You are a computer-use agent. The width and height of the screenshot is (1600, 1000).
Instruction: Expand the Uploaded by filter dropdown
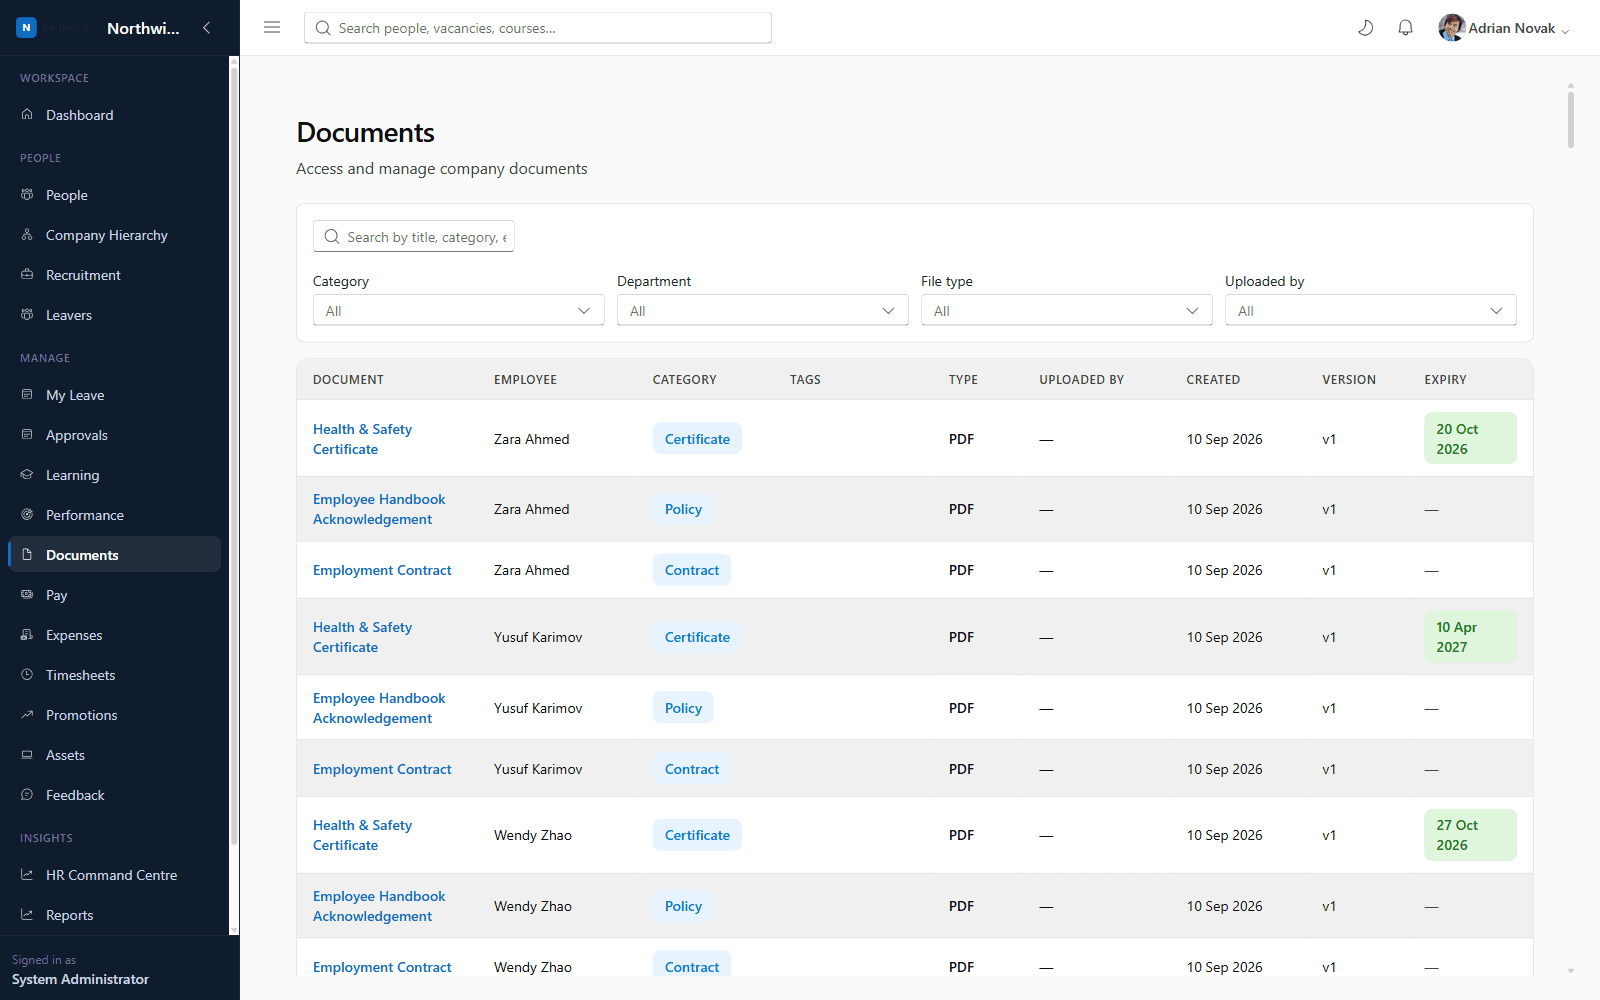1370,310
